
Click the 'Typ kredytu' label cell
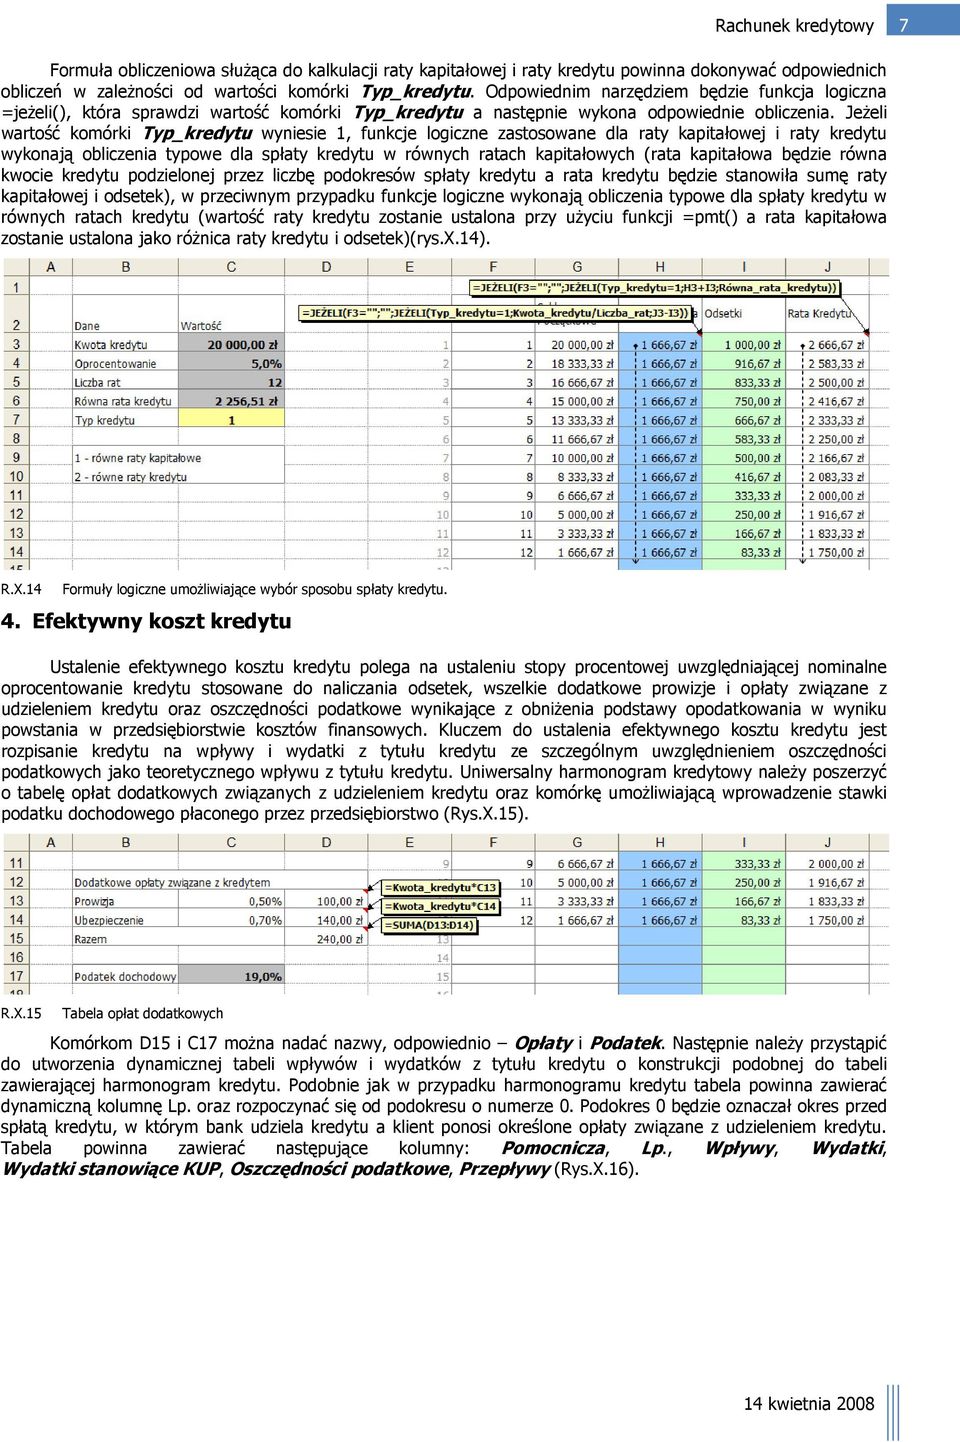coord(125,421)
